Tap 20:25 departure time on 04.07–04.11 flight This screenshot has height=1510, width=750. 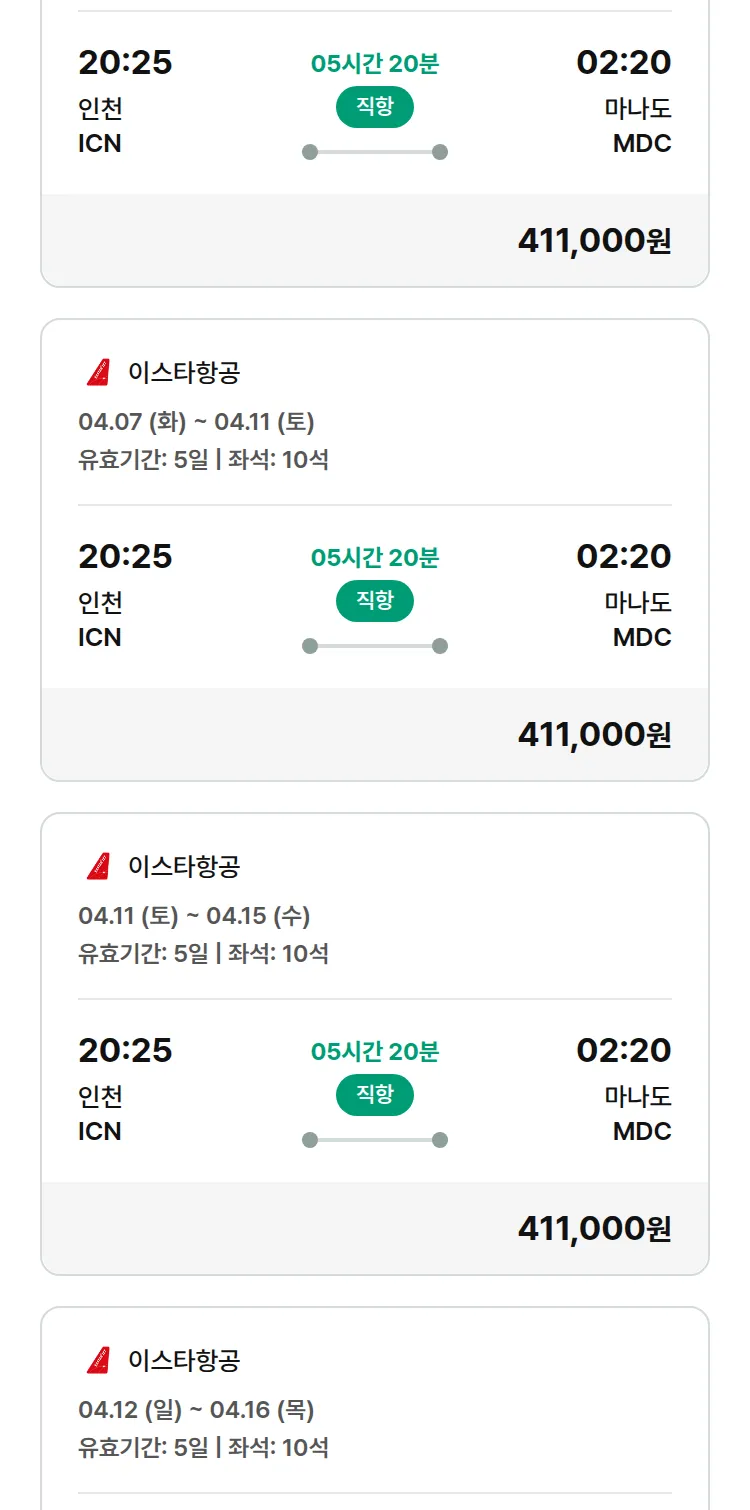[x=125, y=556]
